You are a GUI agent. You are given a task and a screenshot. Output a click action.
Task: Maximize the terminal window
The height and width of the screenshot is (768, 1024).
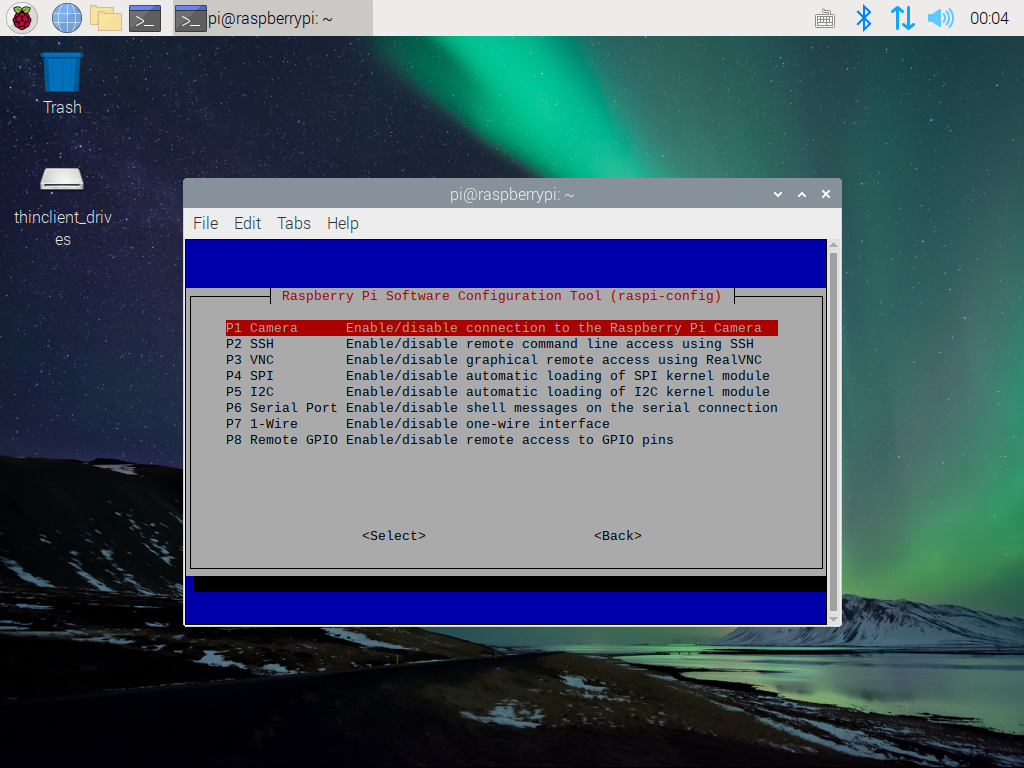point(802,195)
